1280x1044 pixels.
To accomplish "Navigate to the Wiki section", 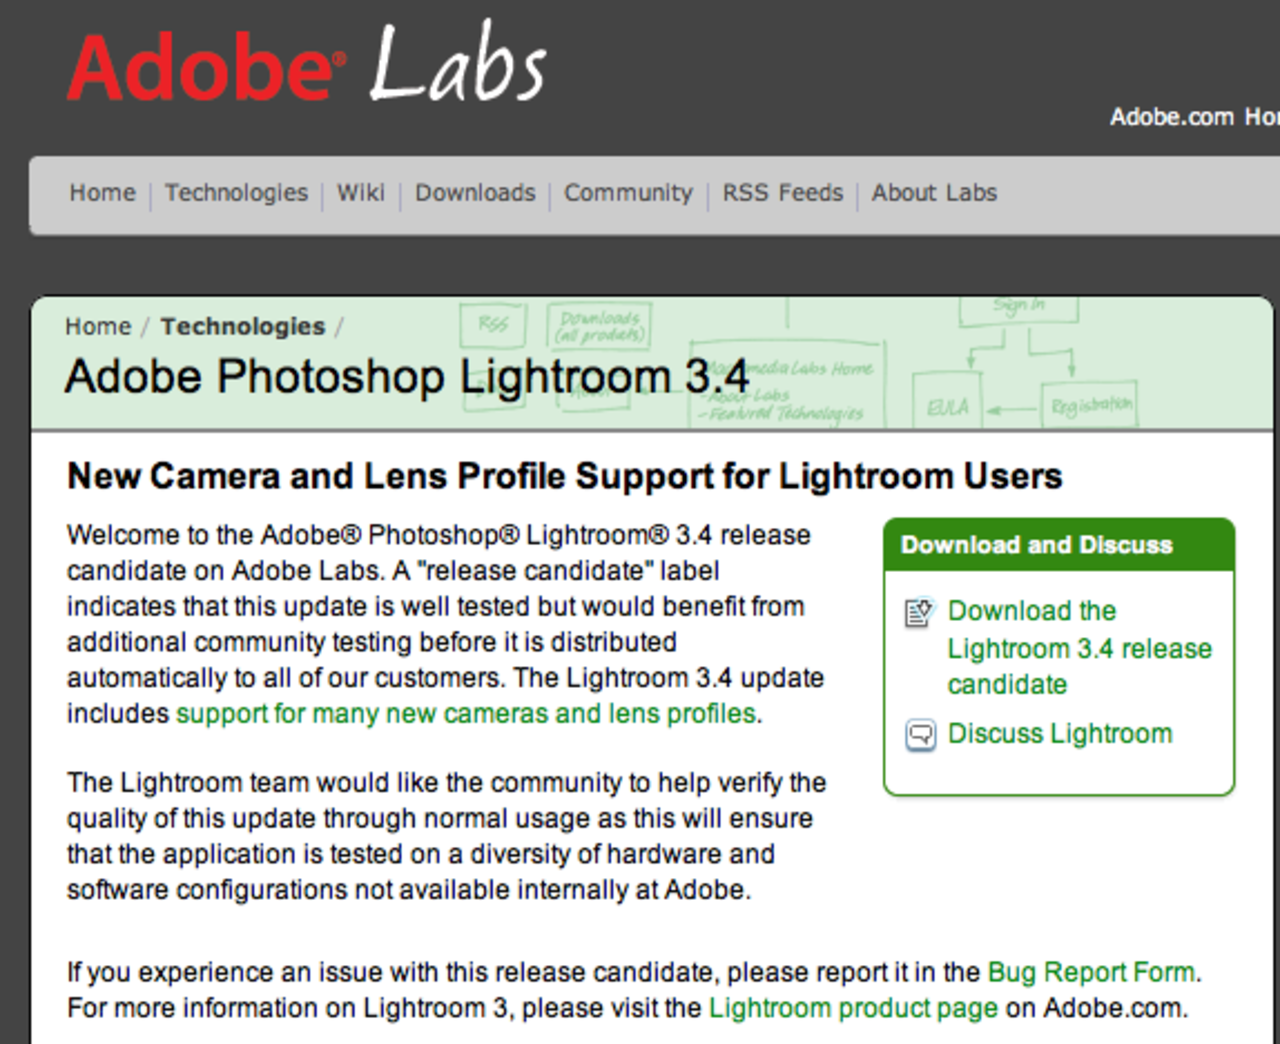I will [x=360, y=193].
